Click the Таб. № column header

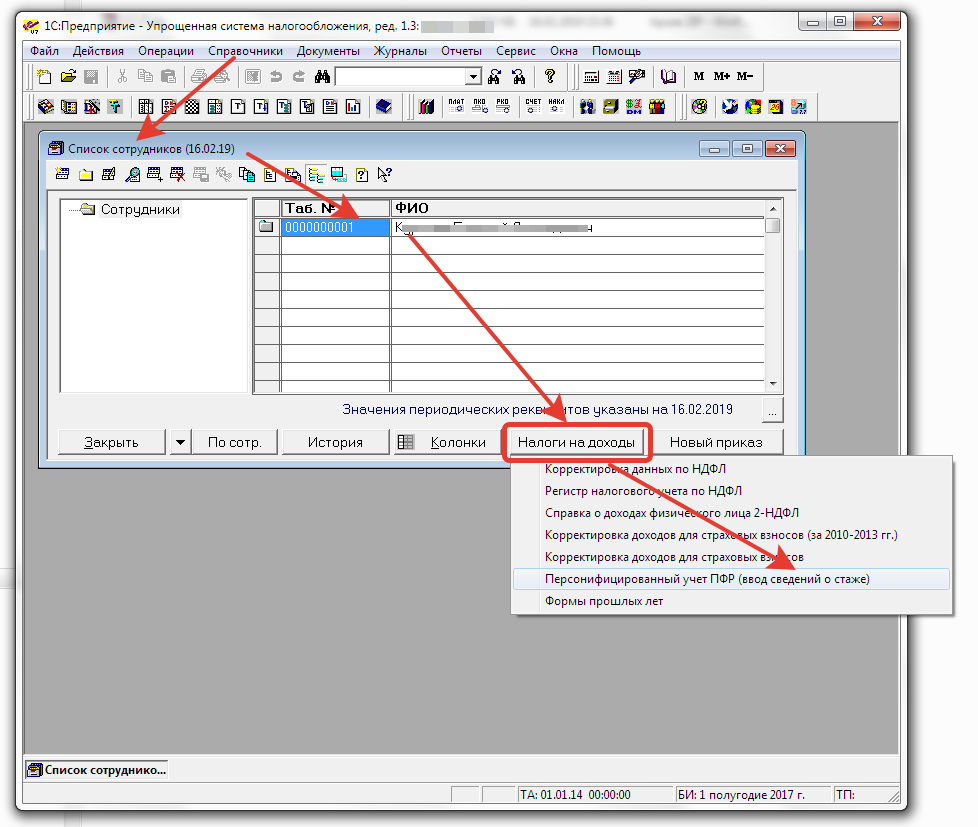point(336,208)
